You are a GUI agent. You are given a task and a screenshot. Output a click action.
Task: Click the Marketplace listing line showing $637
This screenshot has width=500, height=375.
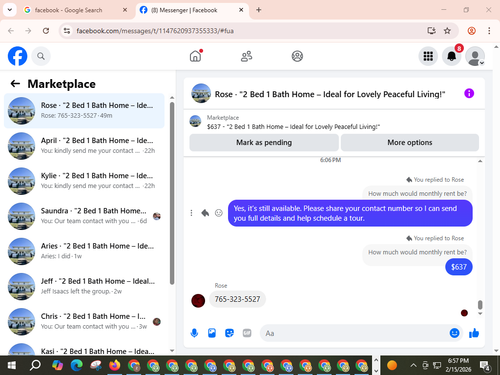click(293, 127)
